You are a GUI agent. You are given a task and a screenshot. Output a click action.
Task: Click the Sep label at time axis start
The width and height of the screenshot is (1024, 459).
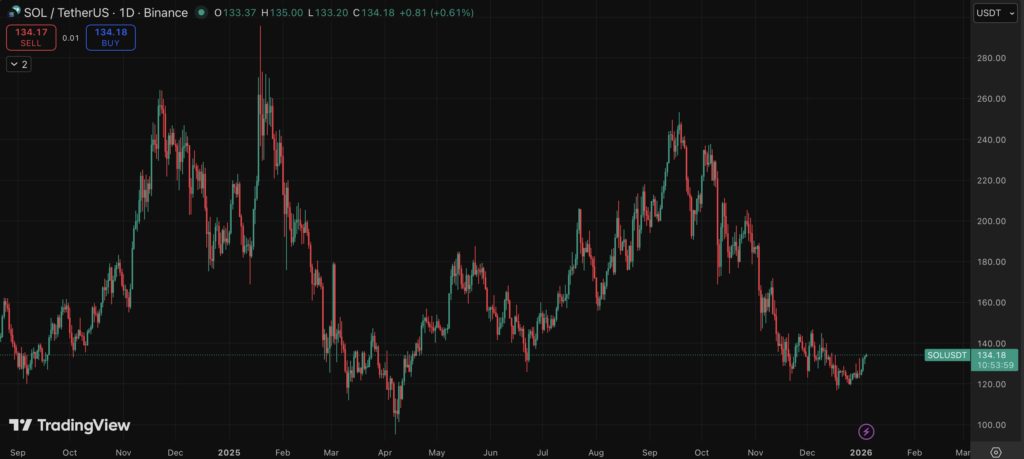click(x=18, y=452)
